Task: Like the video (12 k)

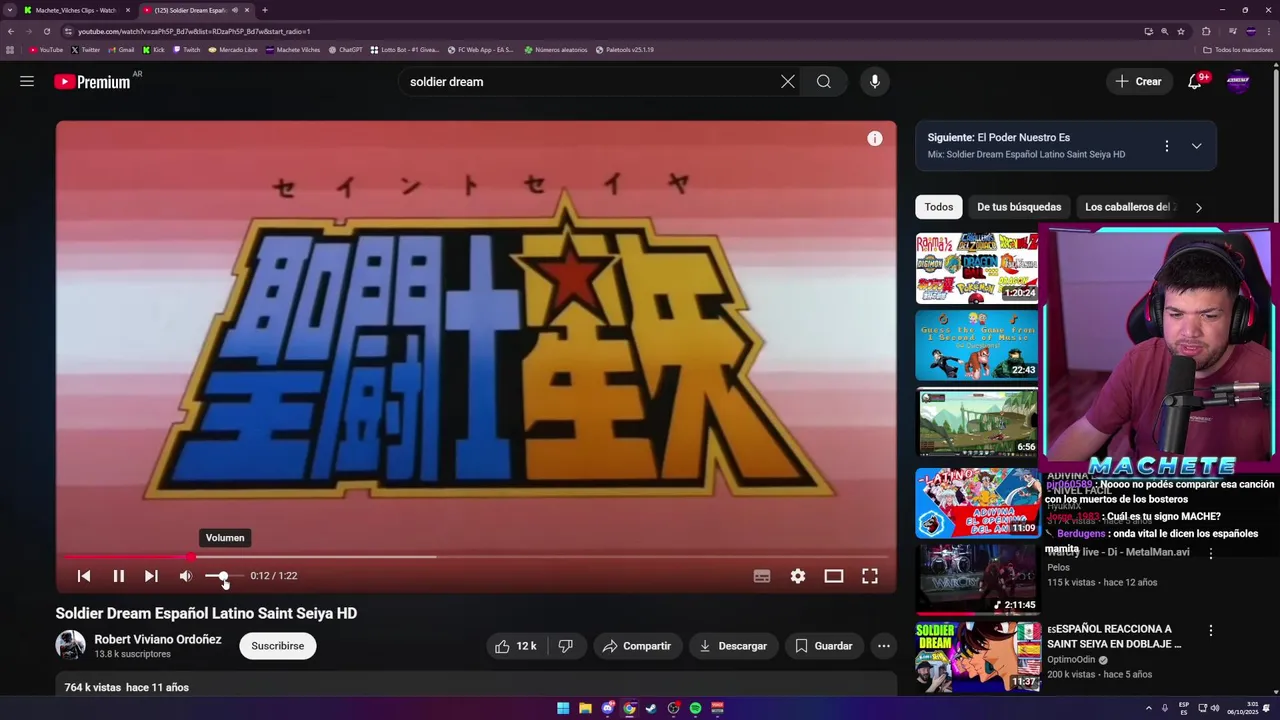Action: pyautogui.click(x=516, y=646)
